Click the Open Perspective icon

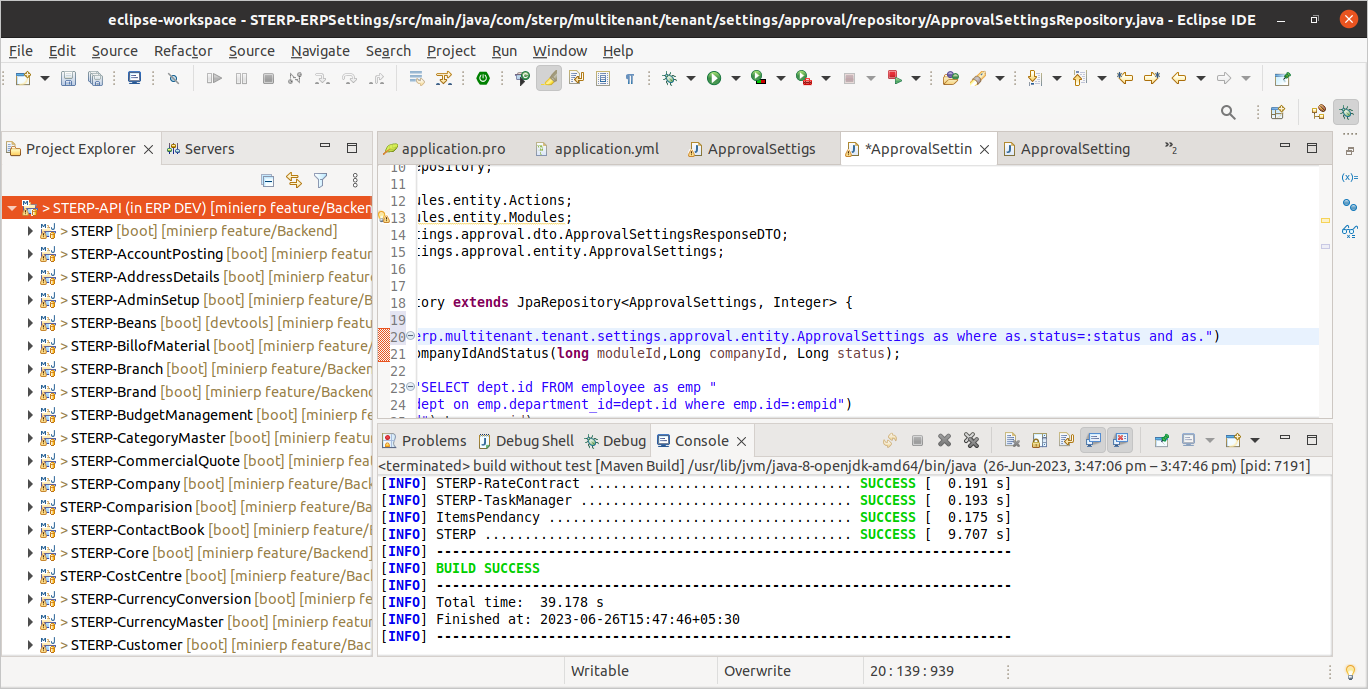pos(1277,112)
